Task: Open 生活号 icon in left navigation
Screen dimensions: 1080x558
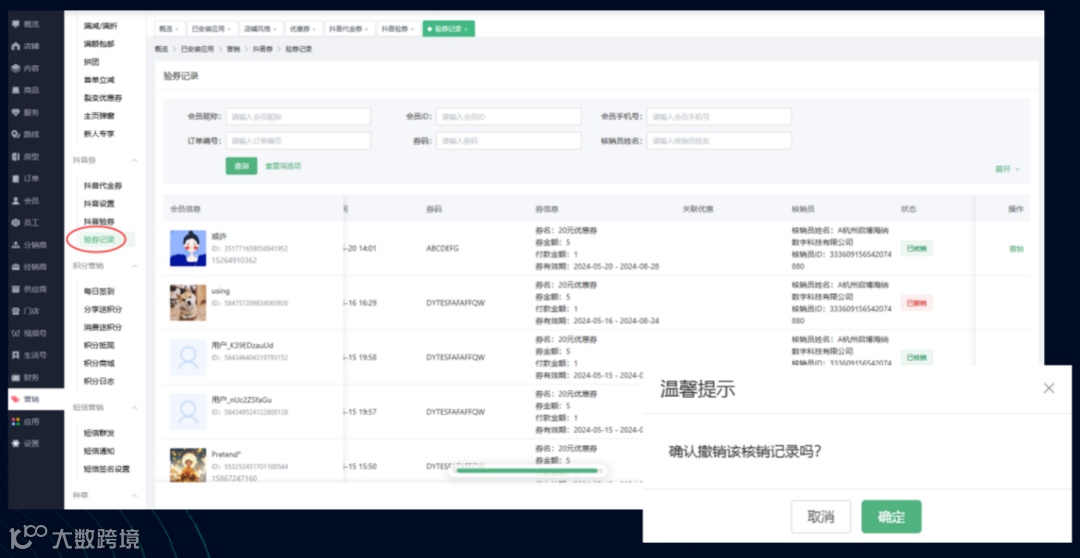Action: [16, 355]
